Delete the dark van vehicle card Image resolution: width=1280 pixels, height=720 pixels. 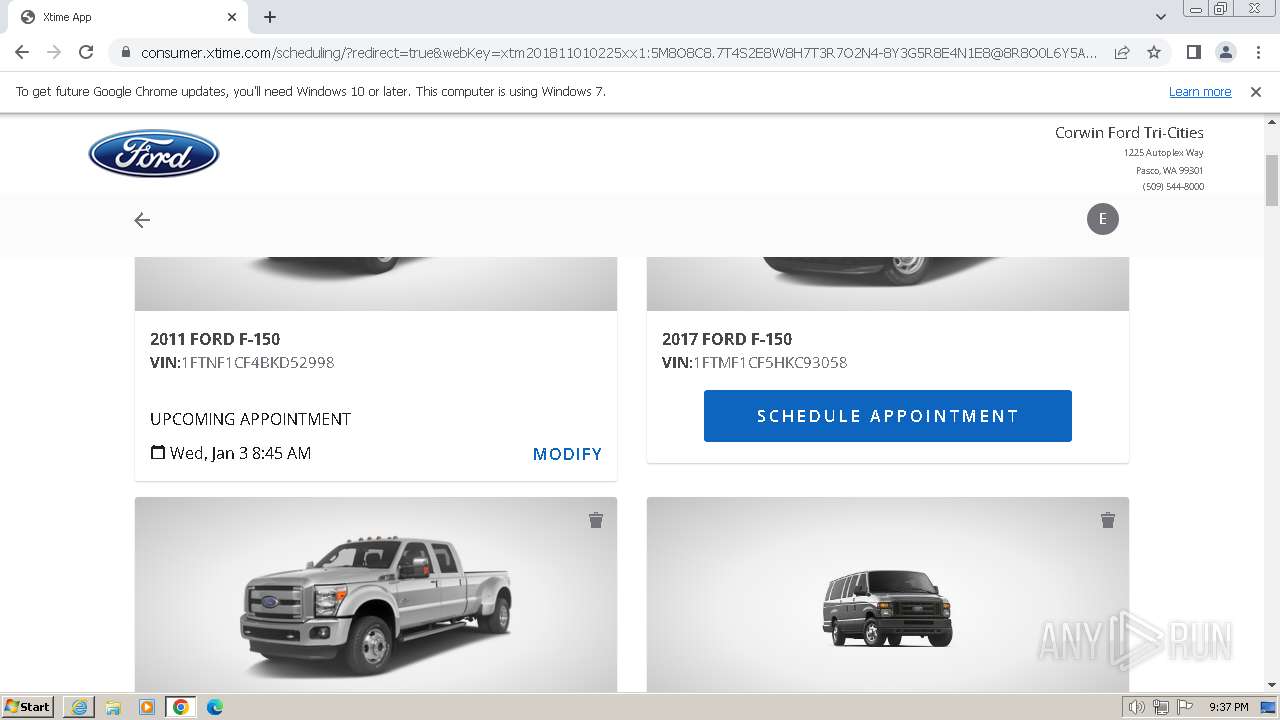click(x=1108, y=520)
